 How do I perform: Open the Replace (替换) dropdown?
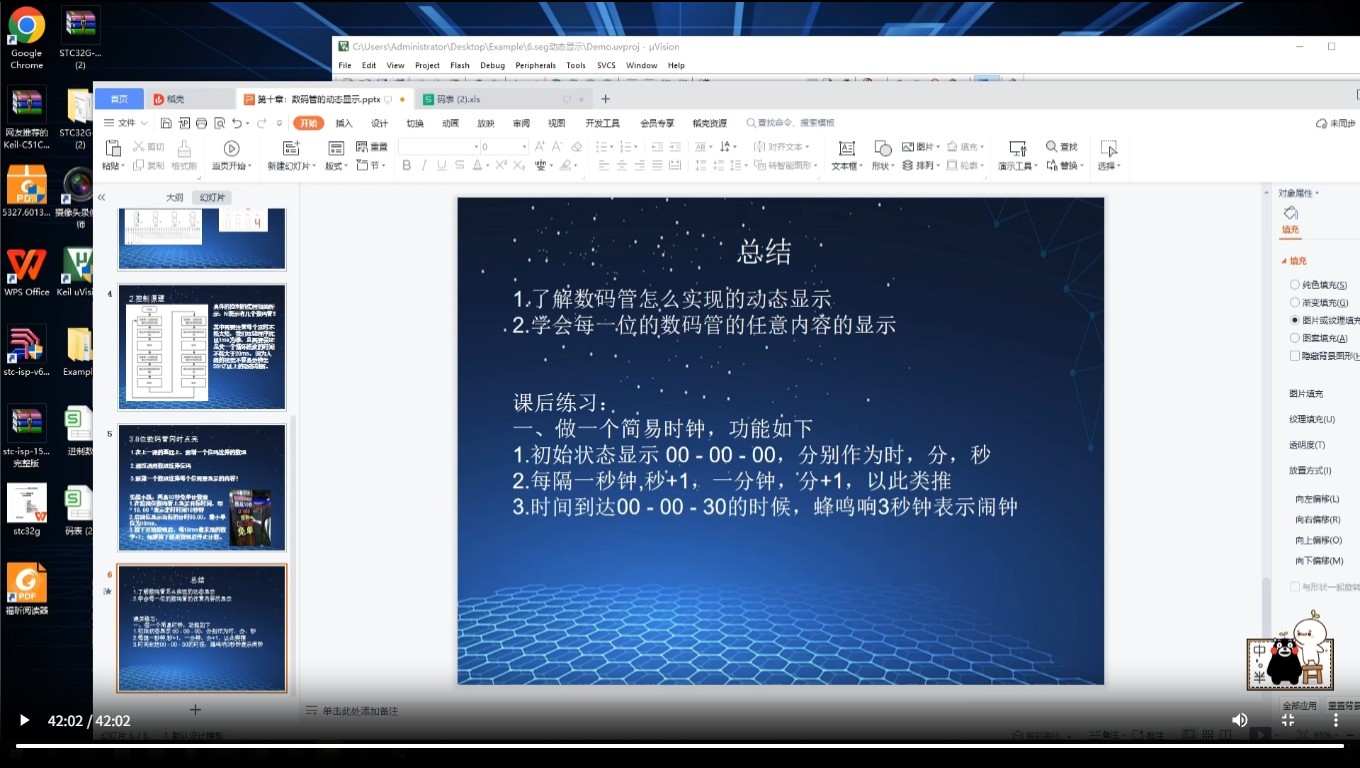pos(1066,166)
